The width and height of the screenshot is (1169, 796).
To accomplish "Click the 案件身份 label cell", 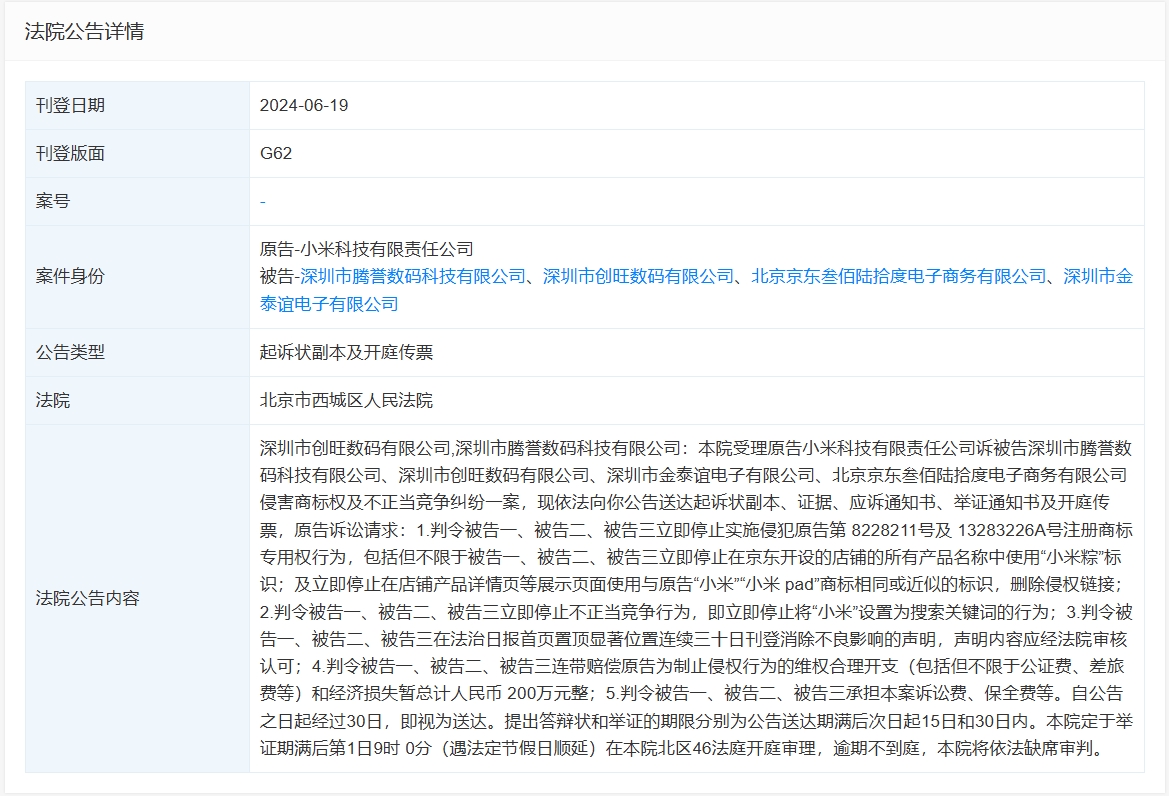I will click(137, 277).
